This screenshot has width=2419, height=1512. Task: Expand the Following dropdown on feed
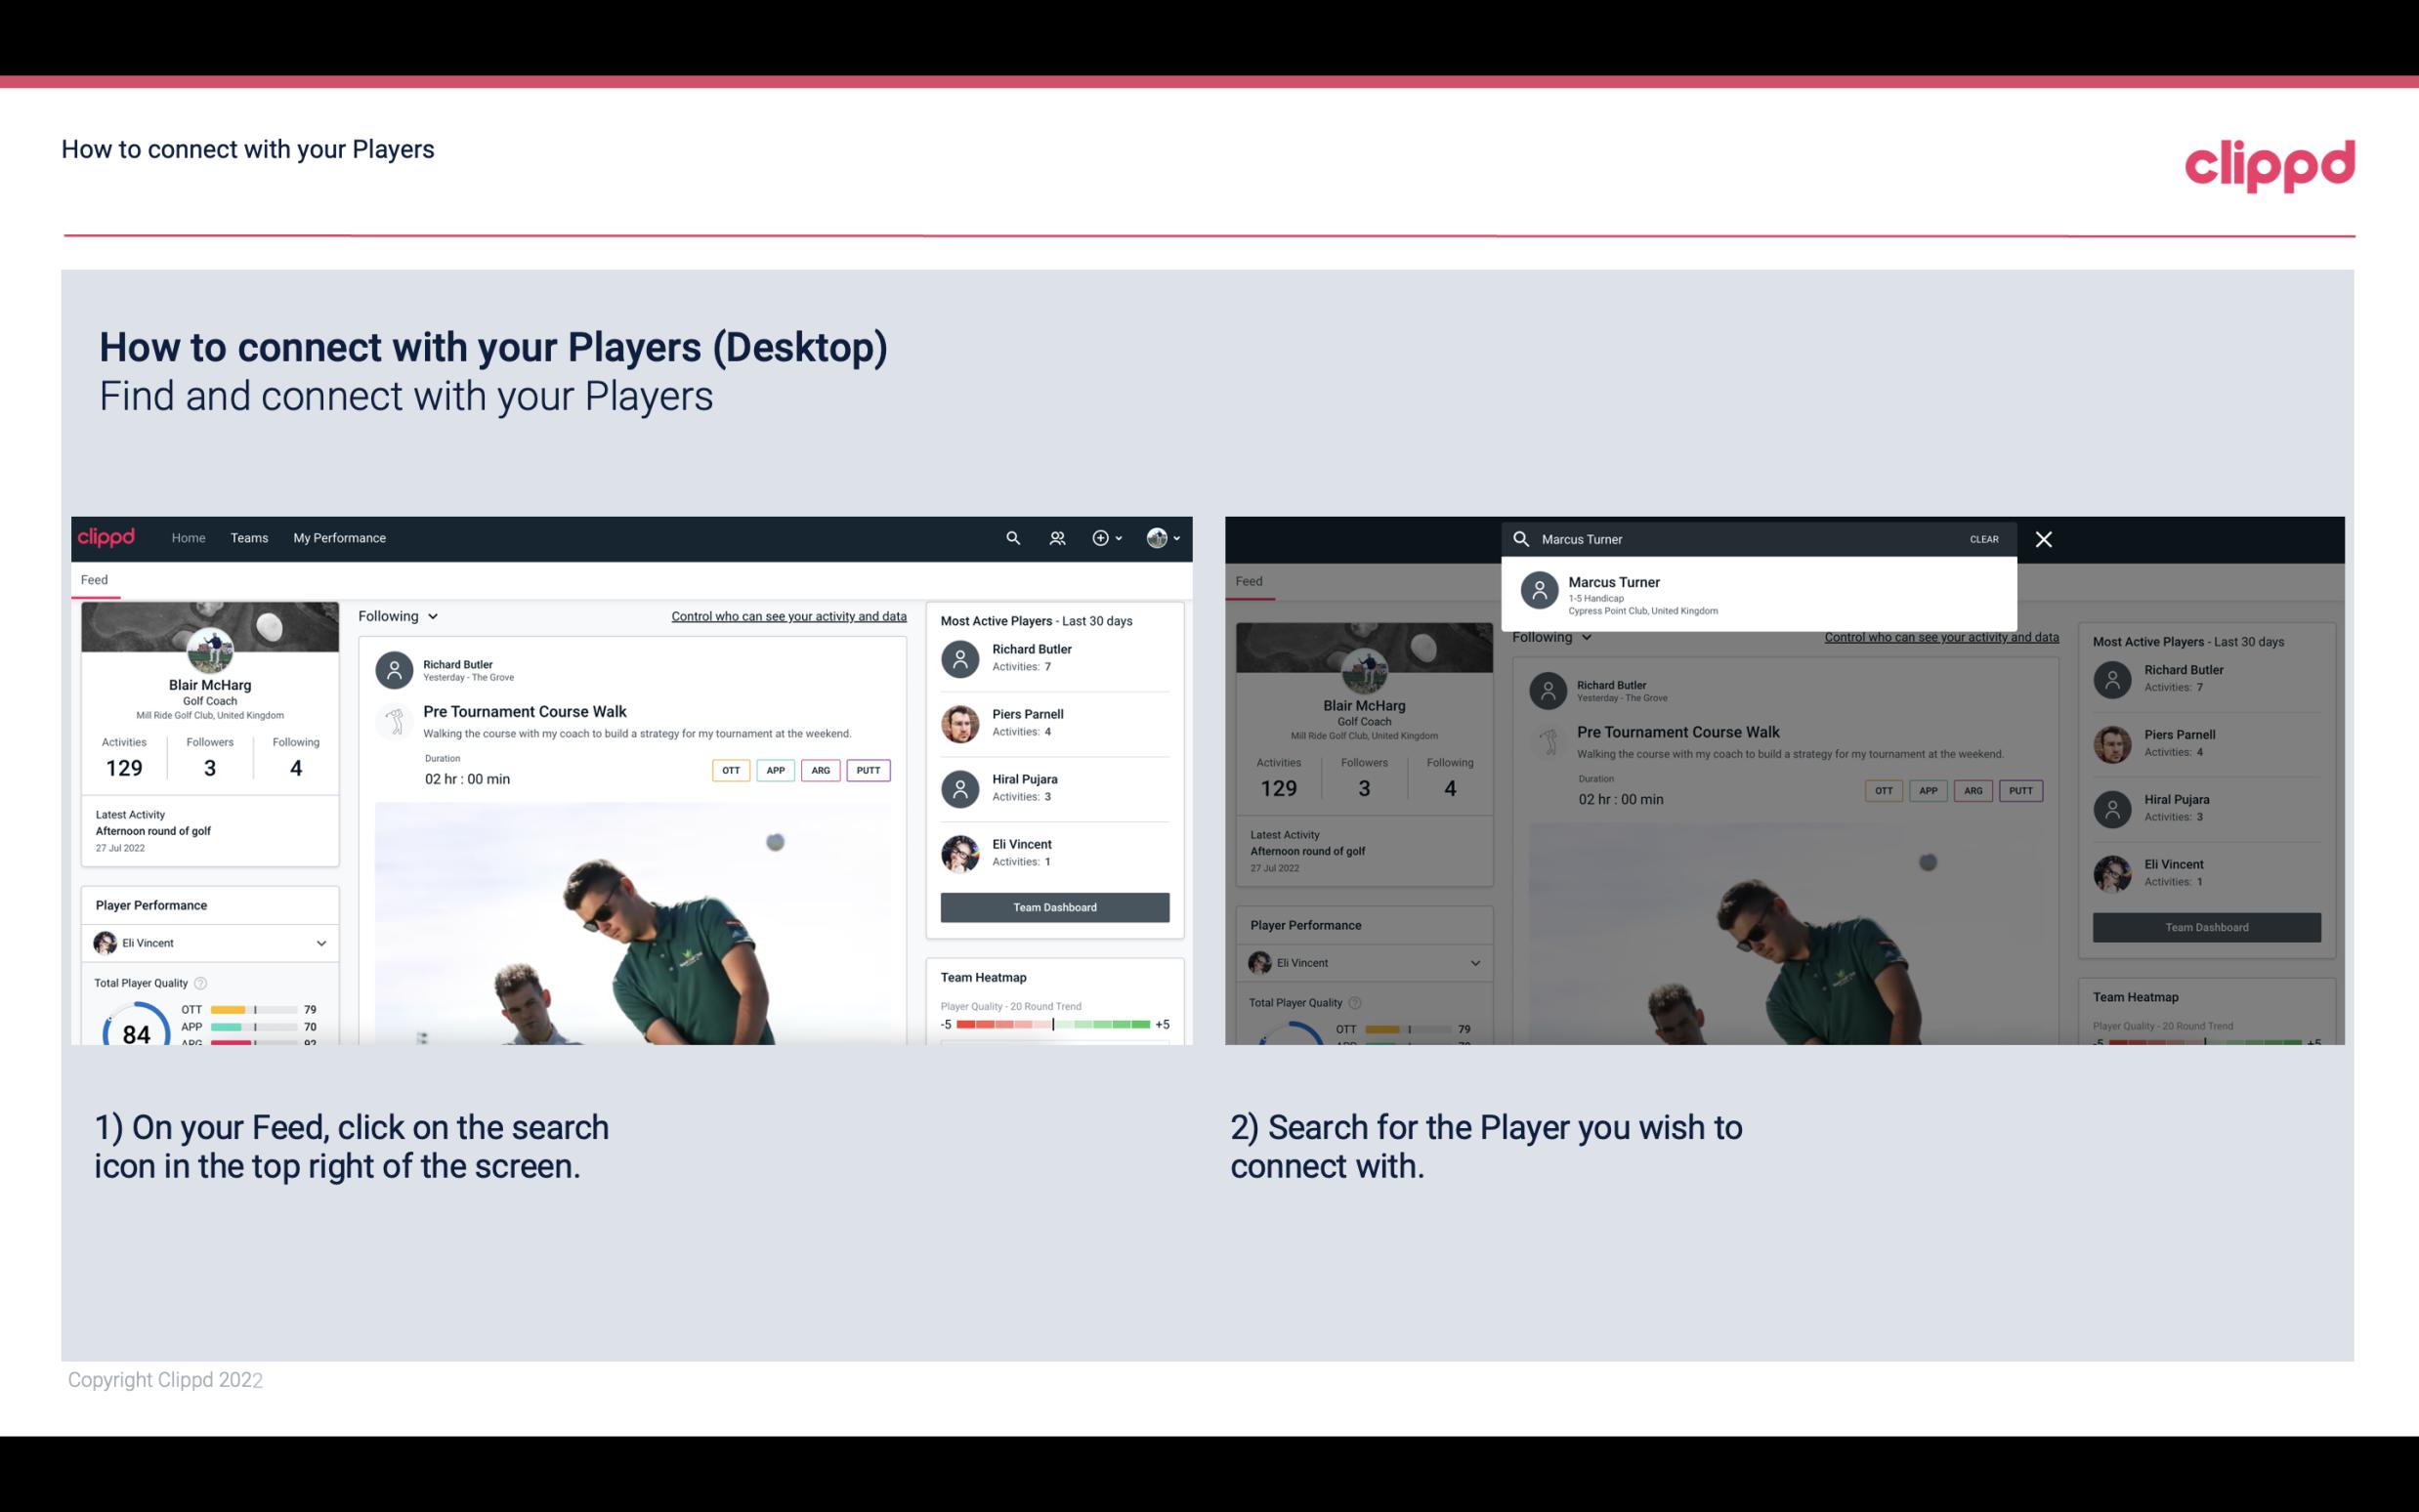(x=399, y=615)
